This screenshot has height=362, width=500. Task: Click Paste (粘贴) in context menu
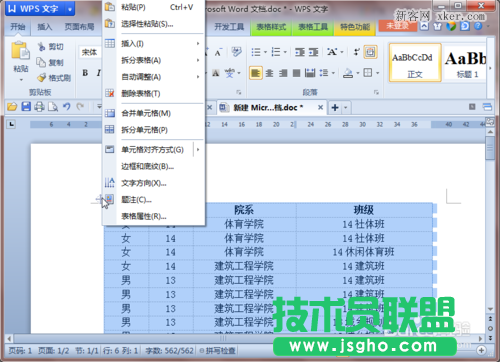coord(154,7)
